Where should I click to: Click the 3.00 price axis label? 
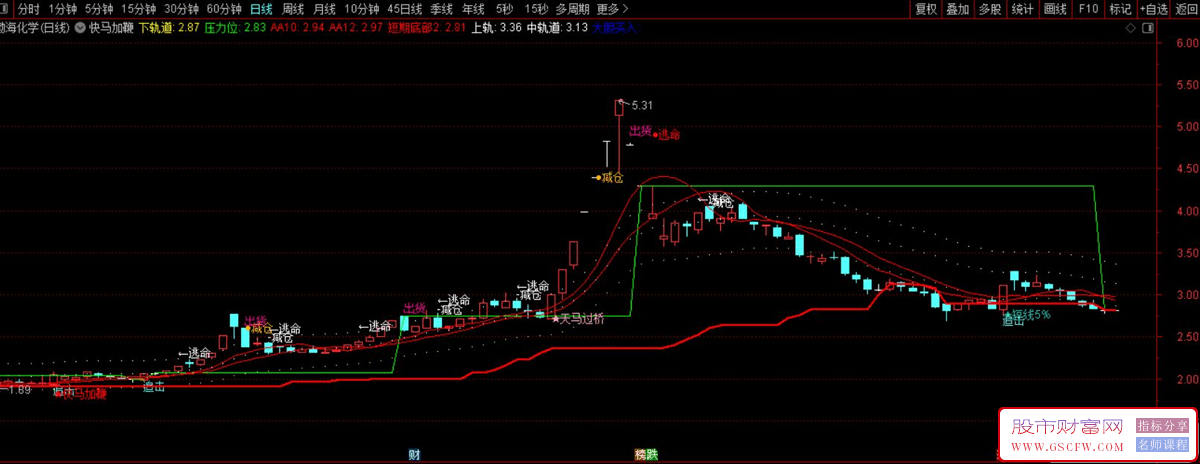(x=1185, y=295)
